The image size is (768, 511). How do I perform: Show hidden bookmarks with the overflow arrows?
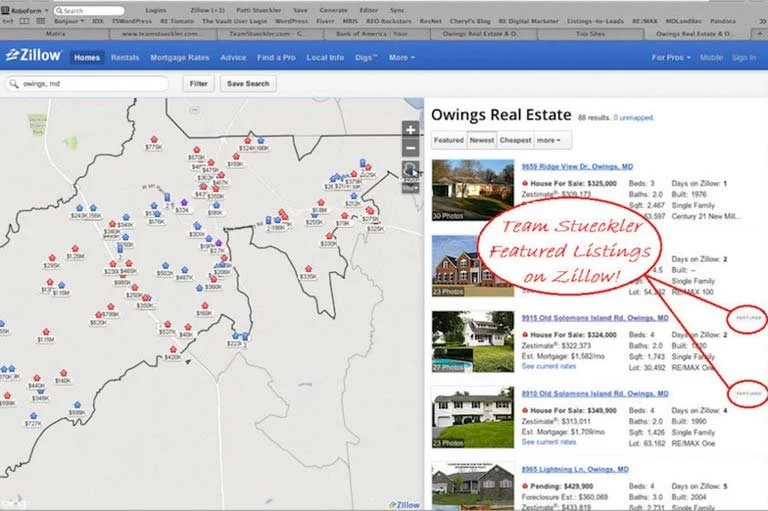(x=762, y=22)
